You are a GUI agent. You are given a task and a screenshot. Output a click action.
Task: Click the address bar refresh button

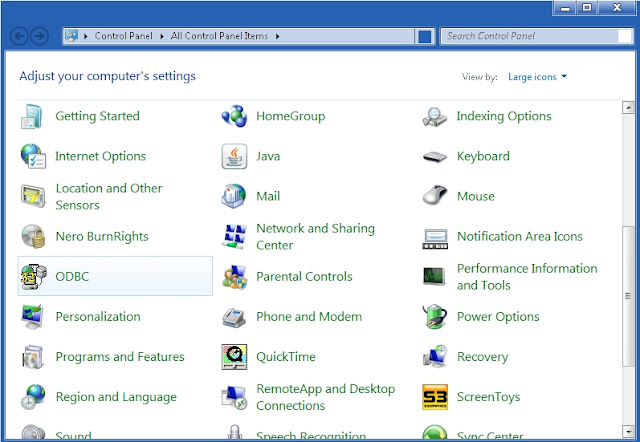click(x=424, y=36)
